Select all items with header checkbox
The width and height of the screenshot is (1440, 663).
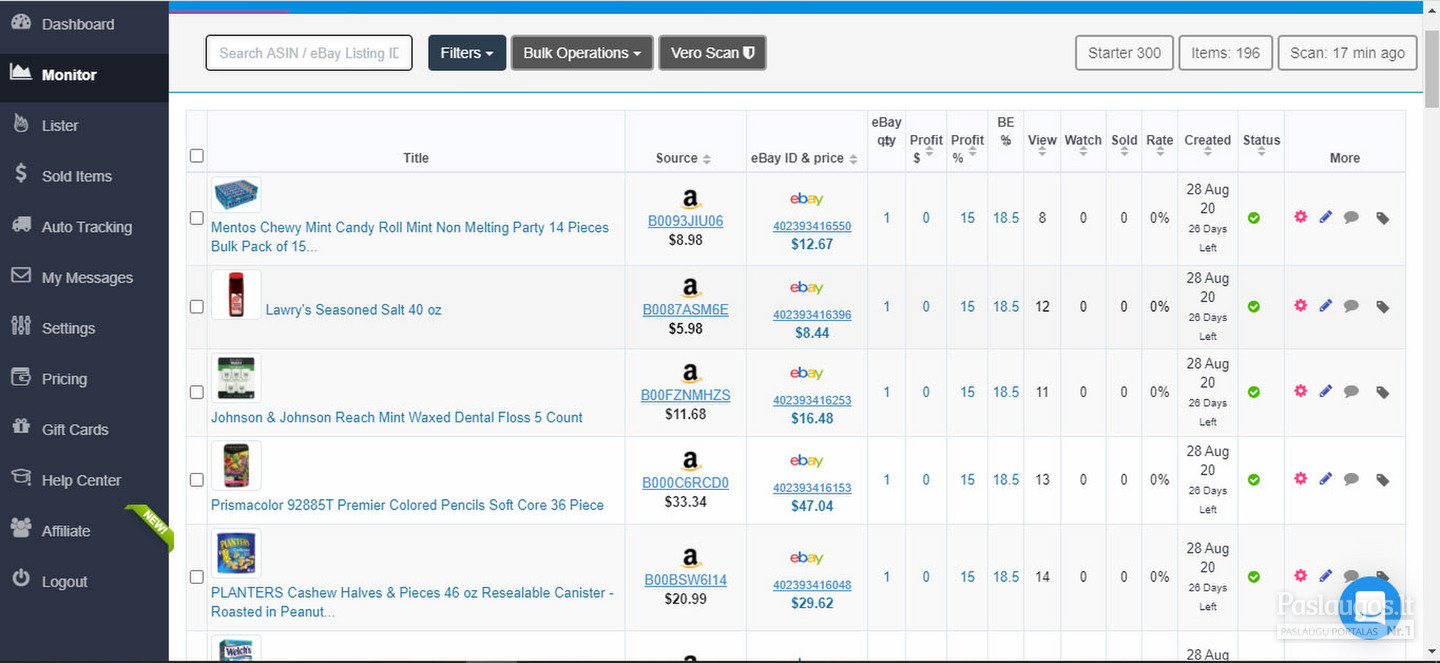(197, 156)
